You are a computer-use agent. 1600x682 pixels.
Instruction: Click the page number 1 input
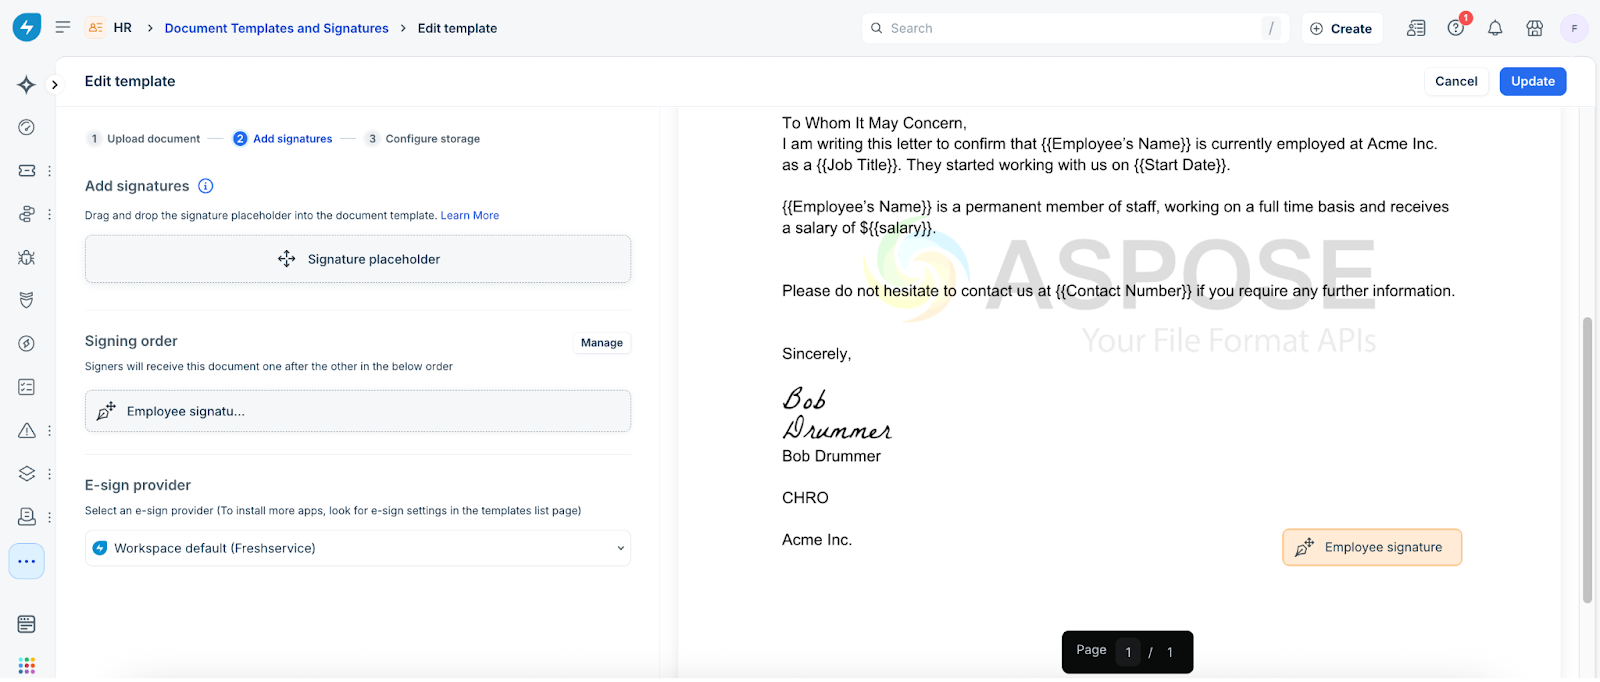point(1128,652)
